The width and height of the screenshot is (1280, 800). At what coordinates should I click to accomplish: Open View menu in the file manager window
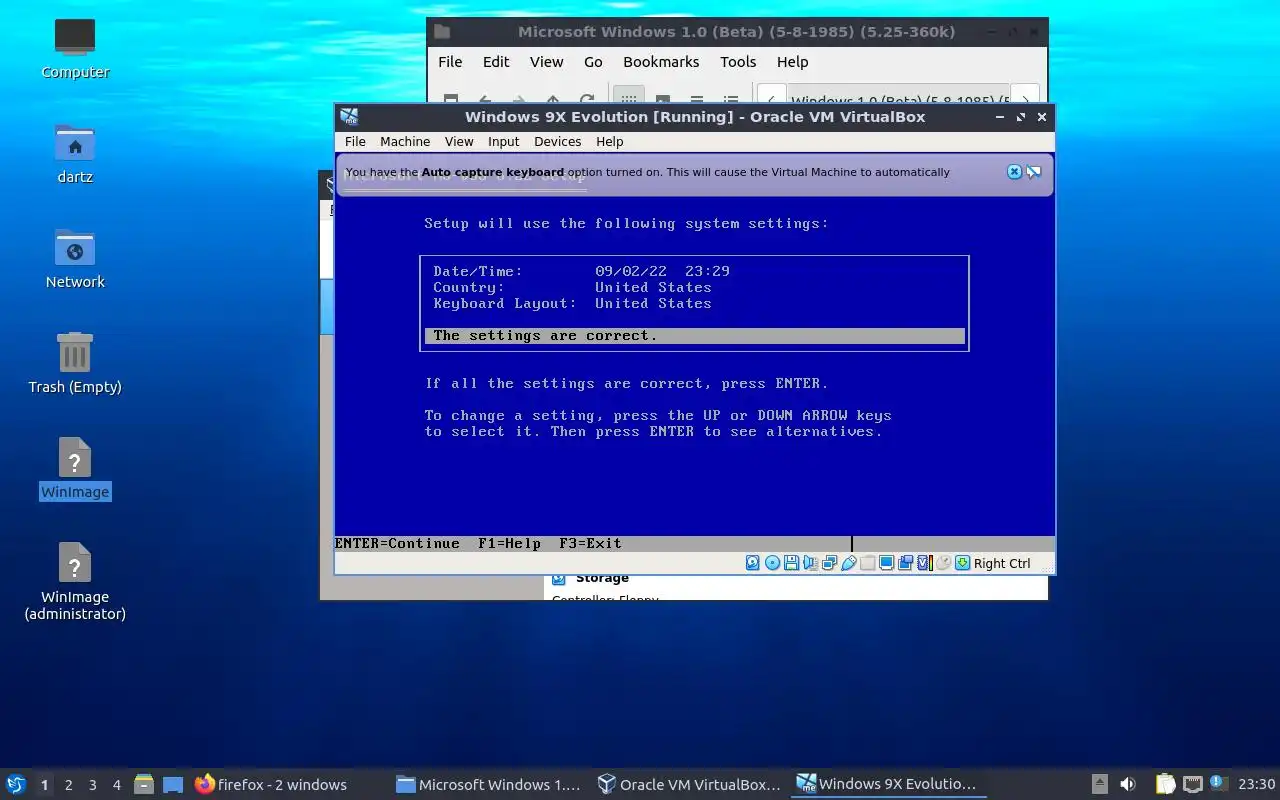[x=546, y=62]
